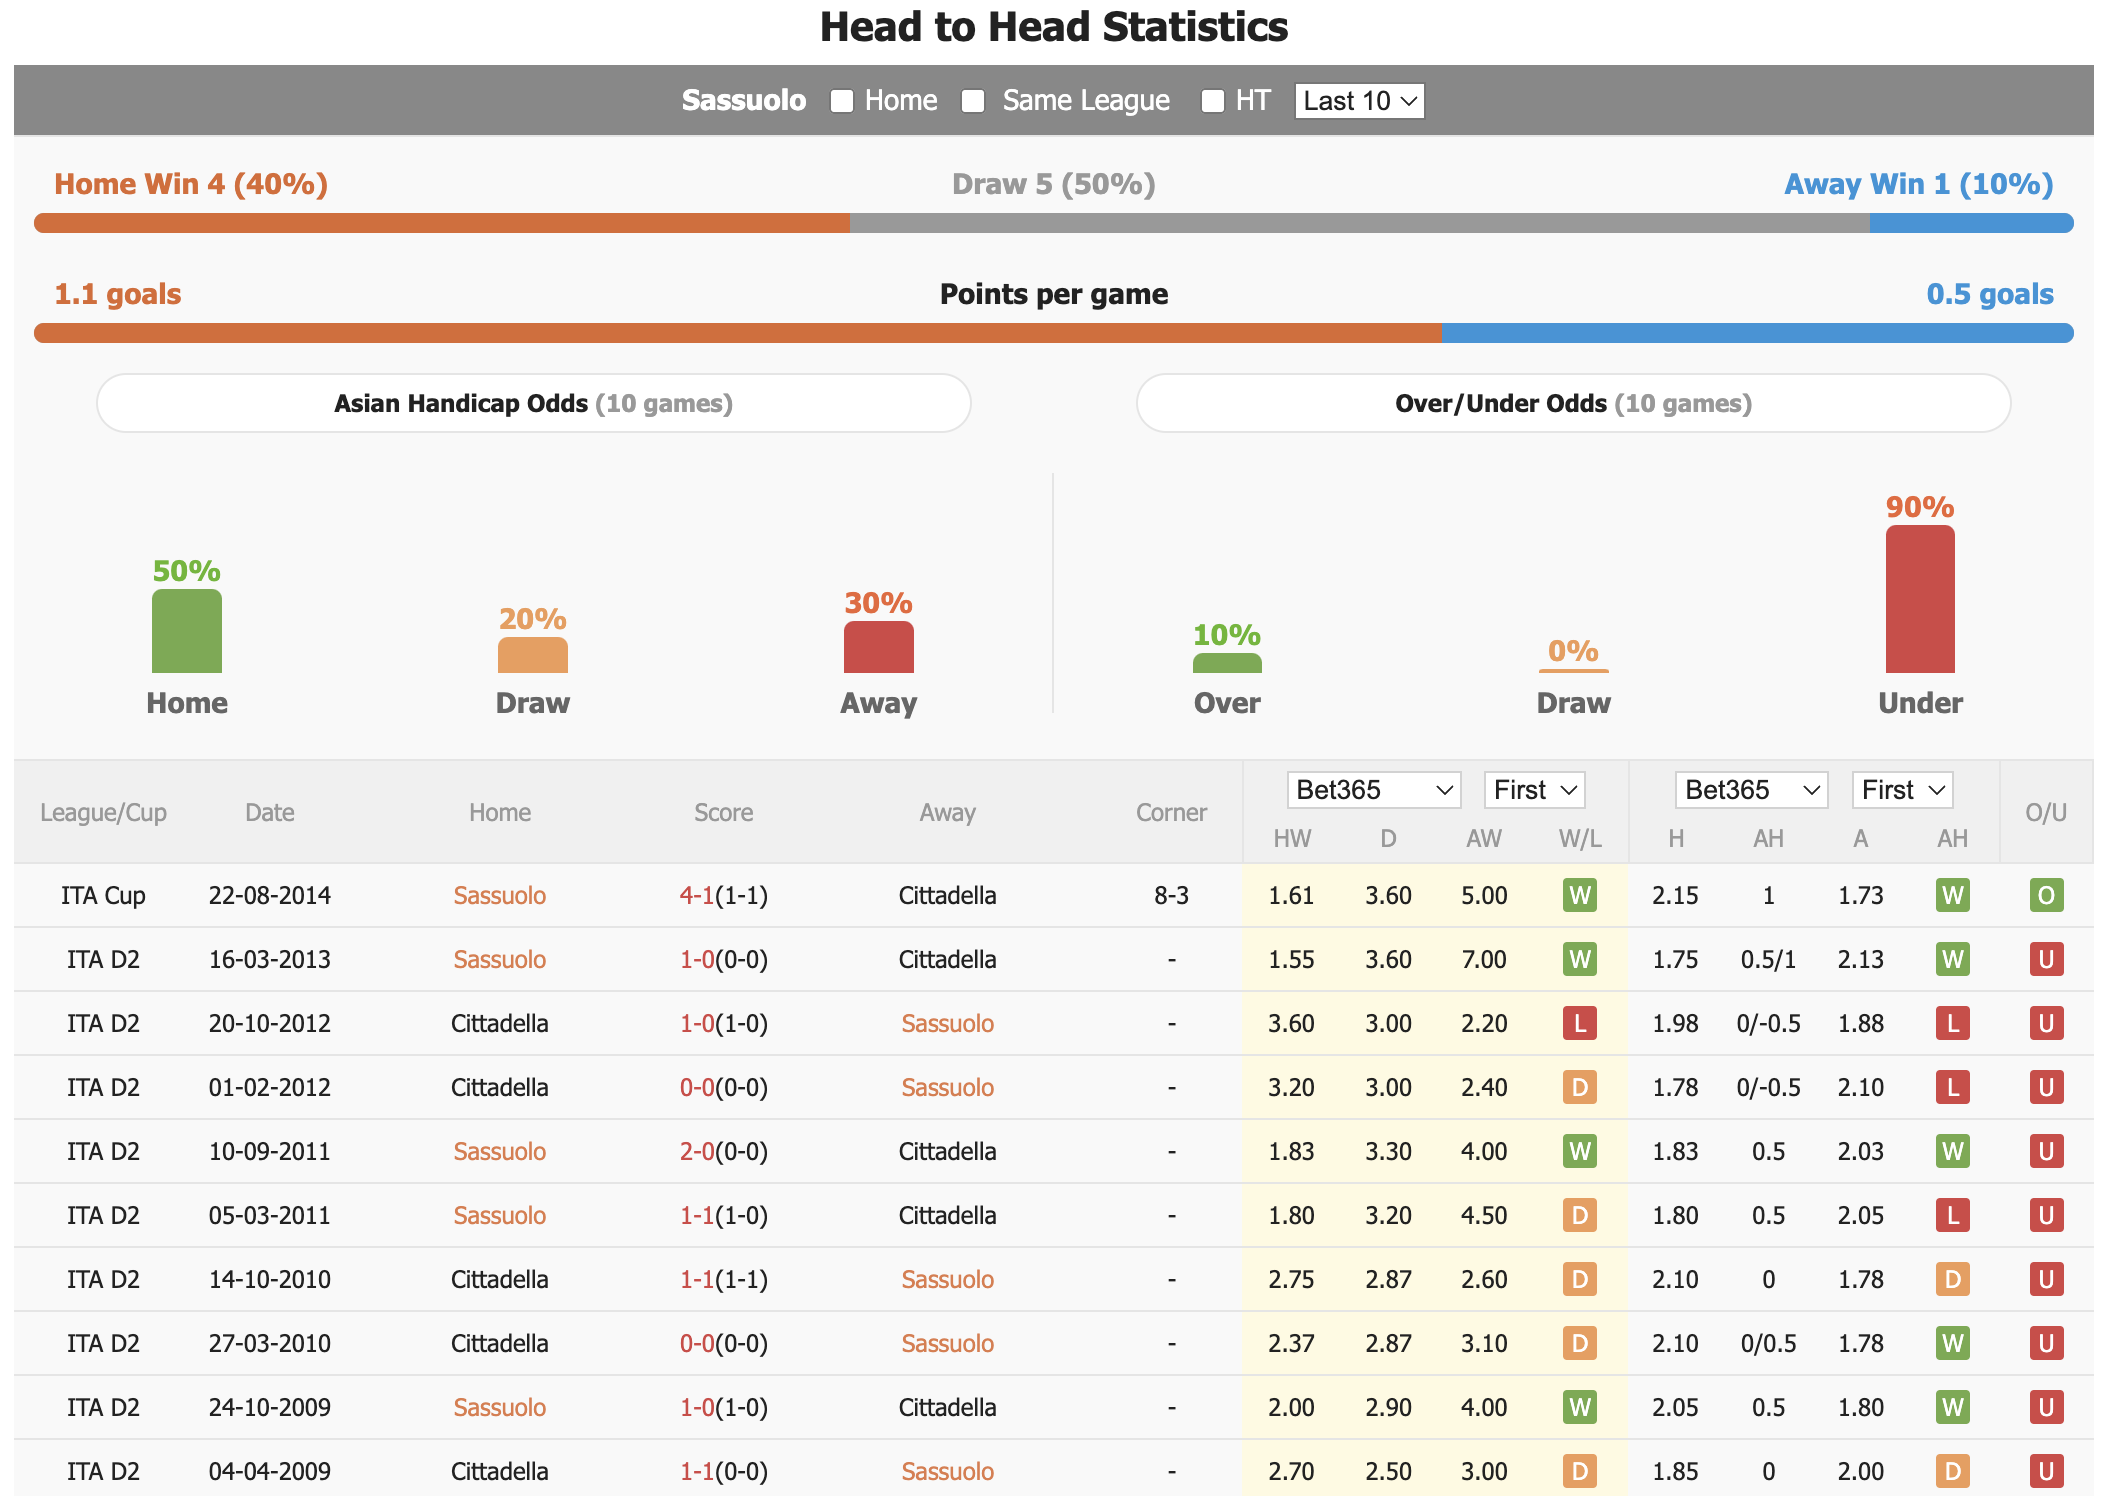This screenshot has width=2114, height=1496.
Task: Click the red 90% Under bar
Action: (1920, 599)
